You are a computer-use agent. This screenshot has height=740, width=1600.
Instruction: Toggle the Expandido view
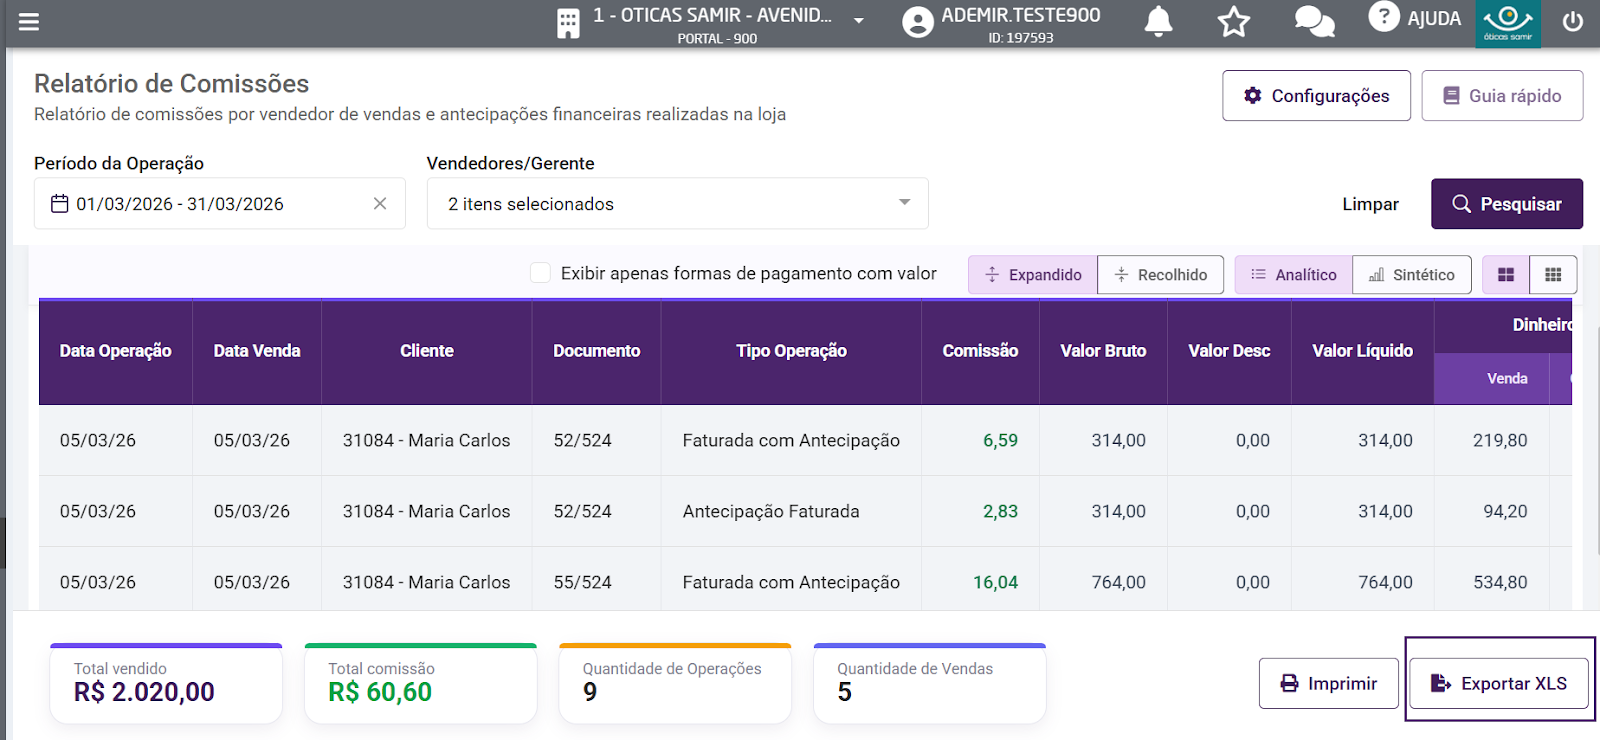pos(1033,275)
